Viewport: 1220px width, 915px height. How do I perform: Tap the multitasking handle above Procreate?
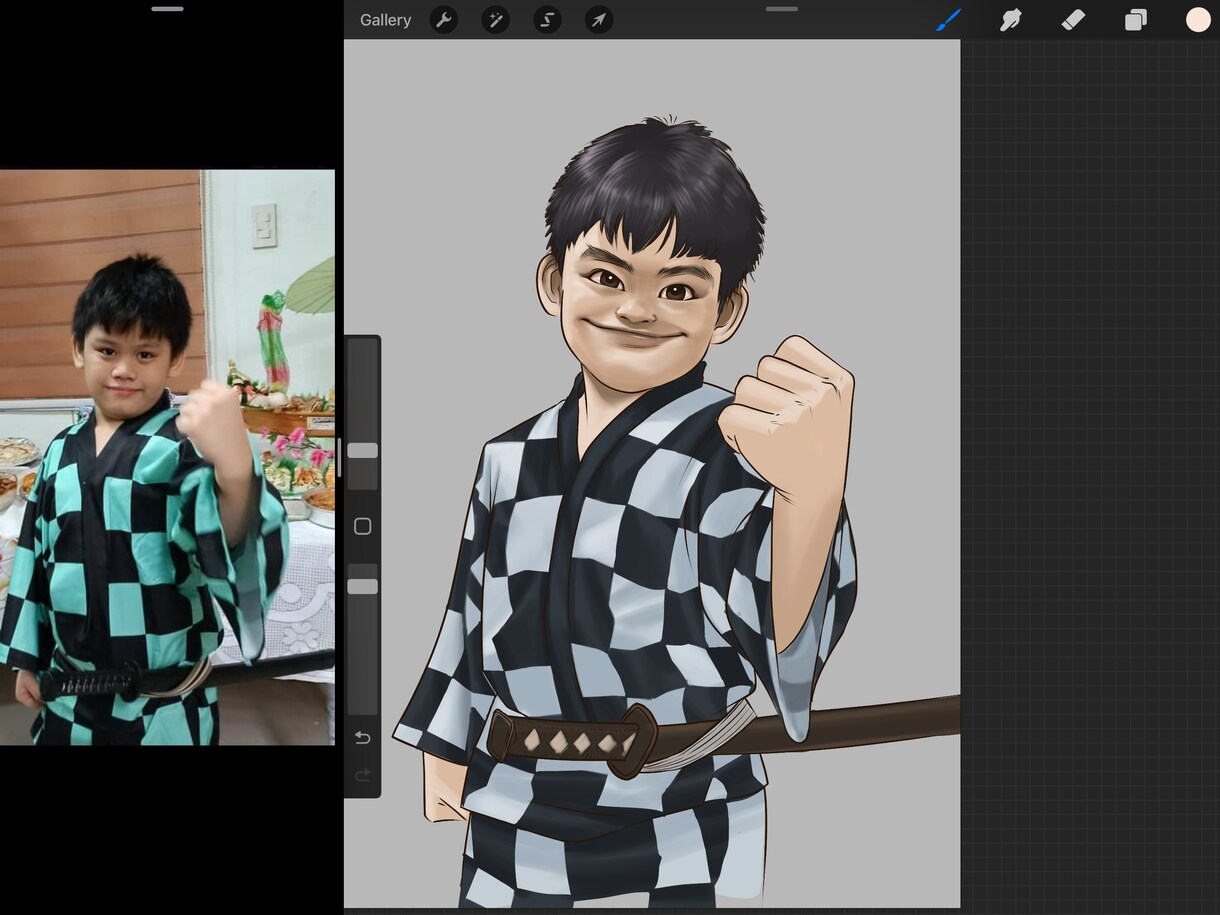point(782,9)
